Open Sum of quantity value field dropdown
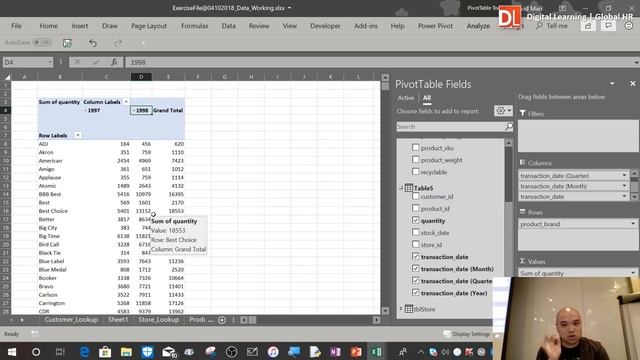 pyautogui.click(x=633, y=273)
